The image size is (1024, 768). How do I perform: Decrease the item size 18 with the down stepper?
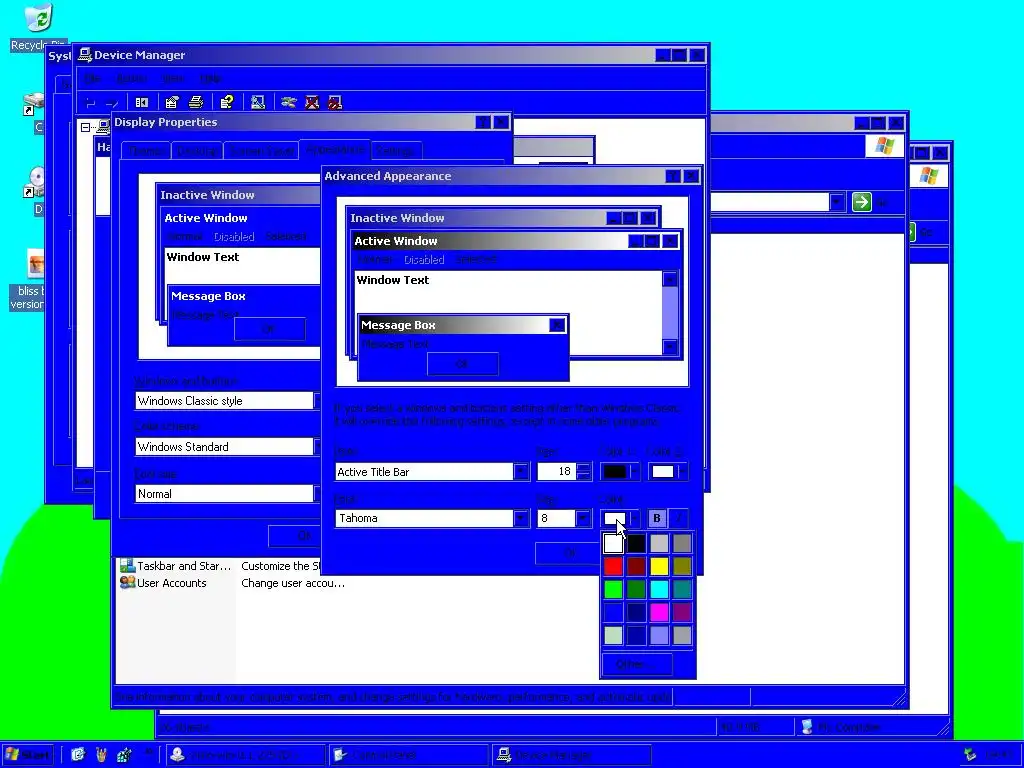coord(583,476)
